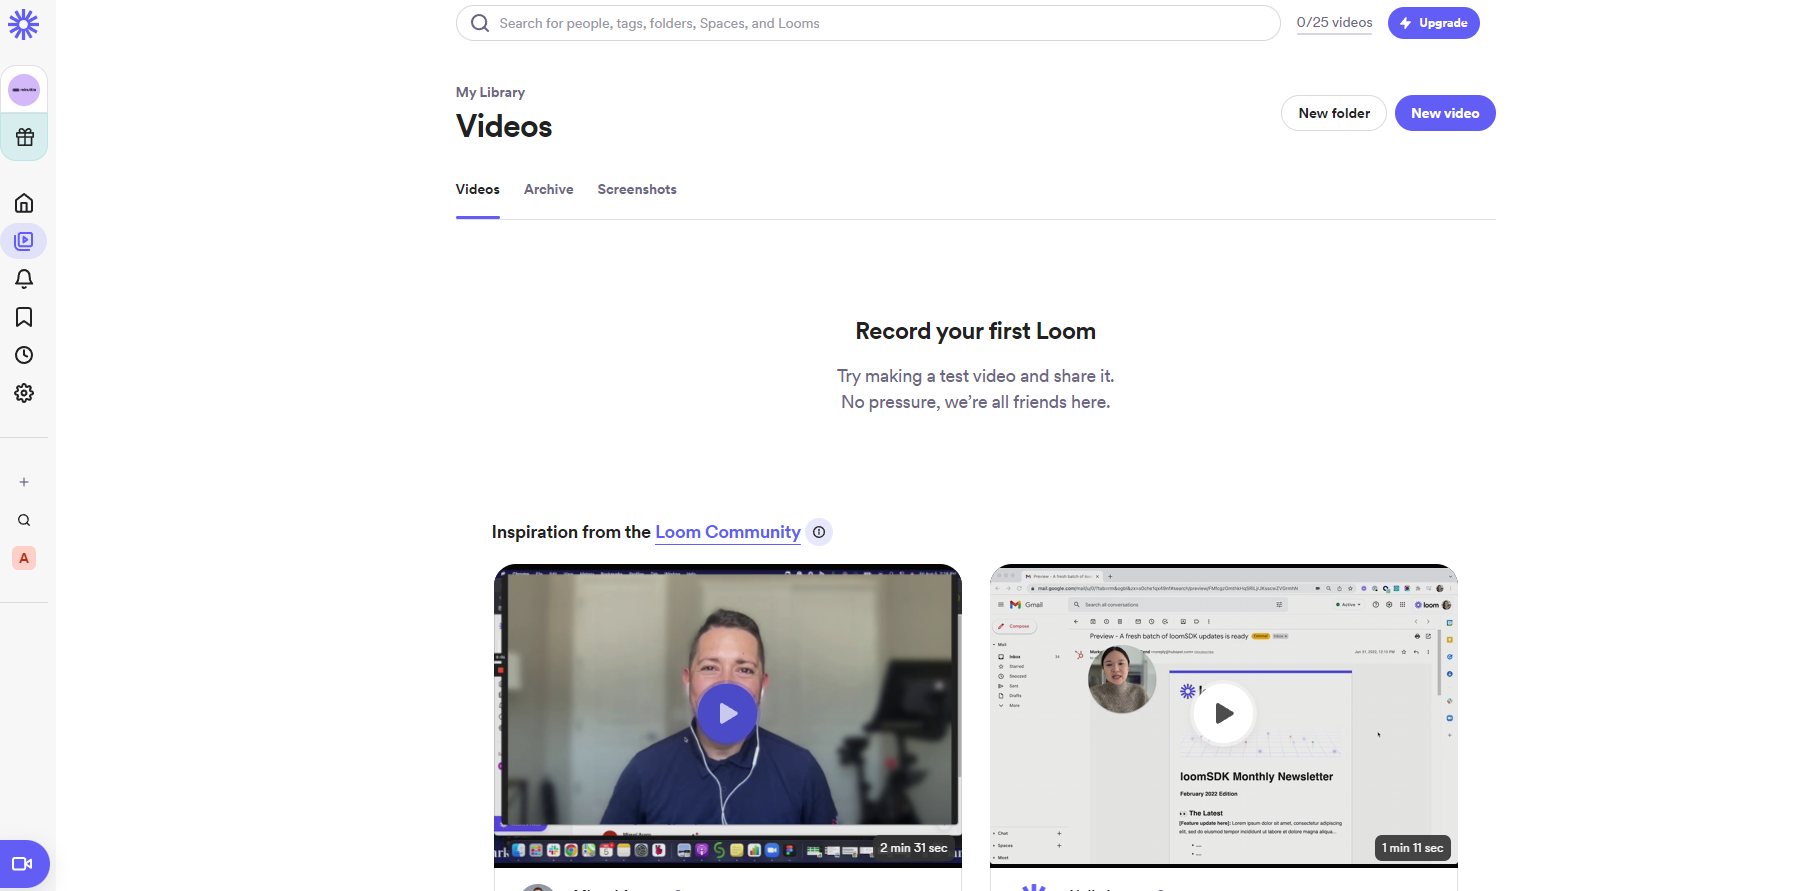Click the 'Record your first Loom' heading

[x=976, y=331]
